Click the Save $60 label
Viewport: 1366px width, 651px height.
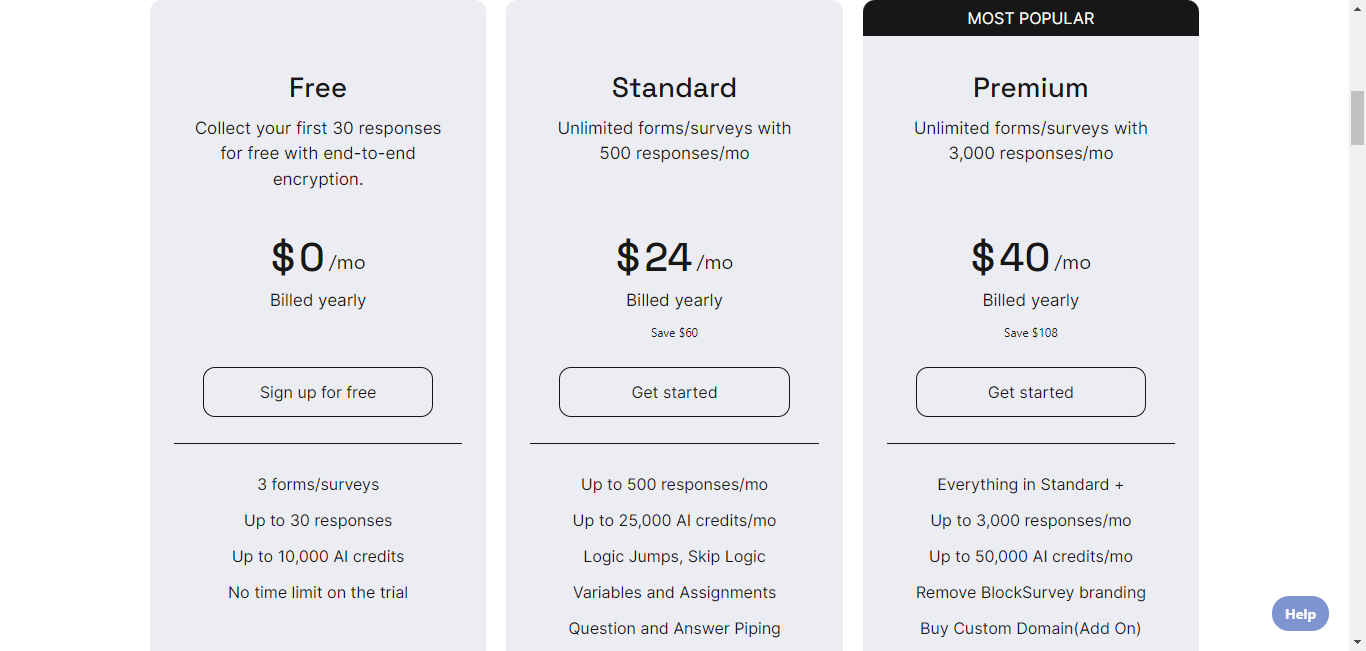point(674,333)
